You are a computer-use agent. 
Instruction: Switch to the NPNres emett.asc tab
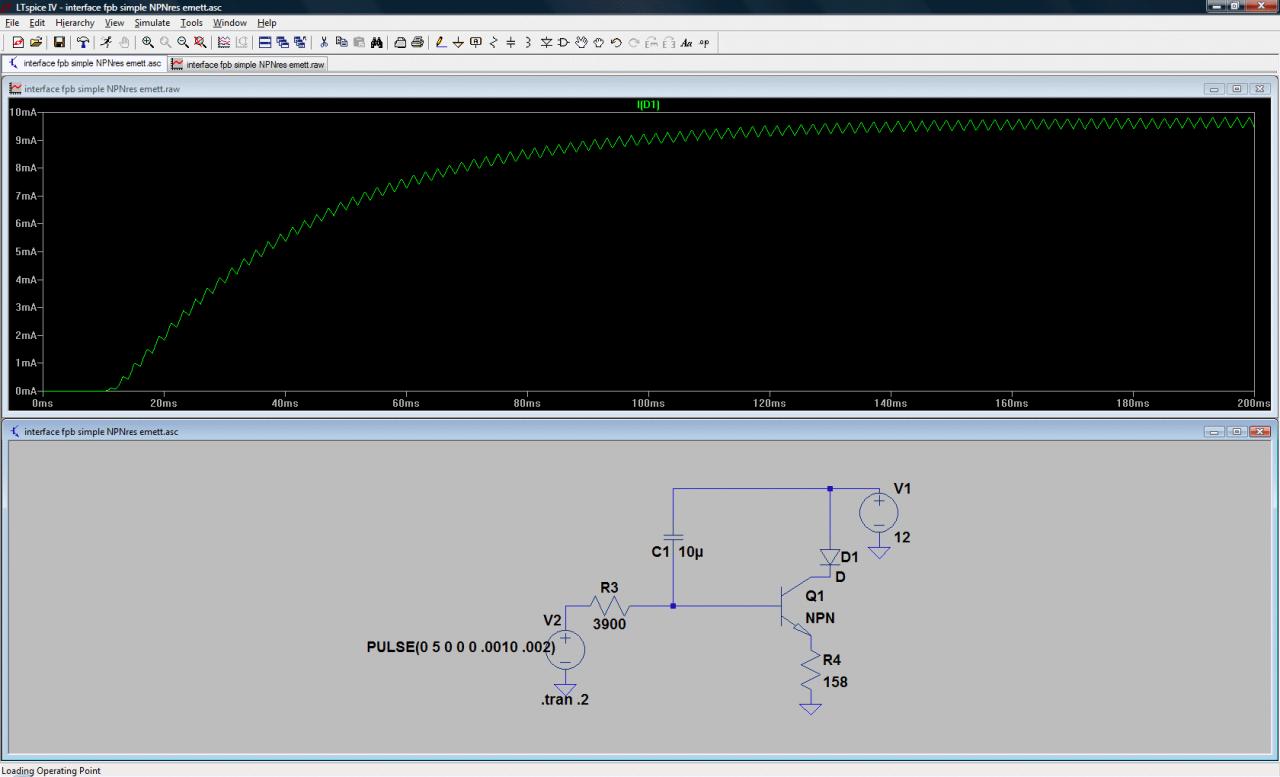point(85,63)
